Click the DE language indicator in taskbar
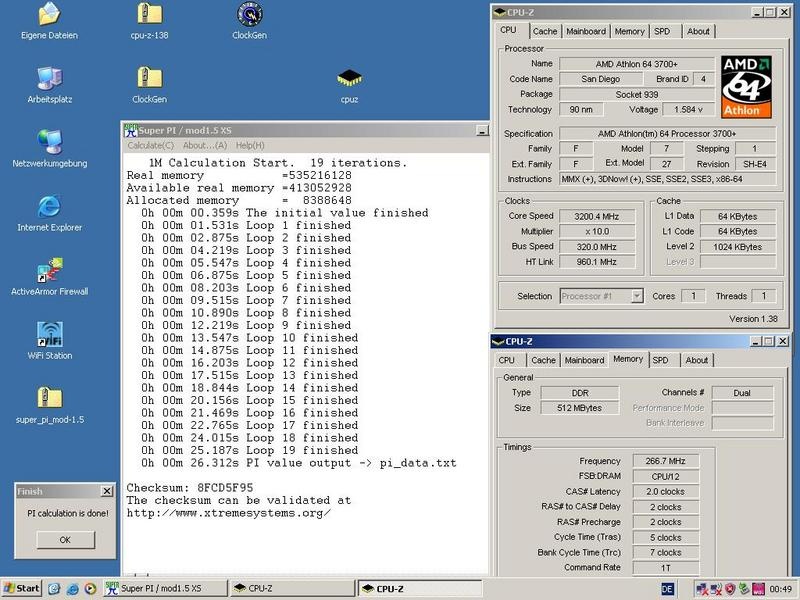Viewport: 800px width, 600px height. point(667,589)
